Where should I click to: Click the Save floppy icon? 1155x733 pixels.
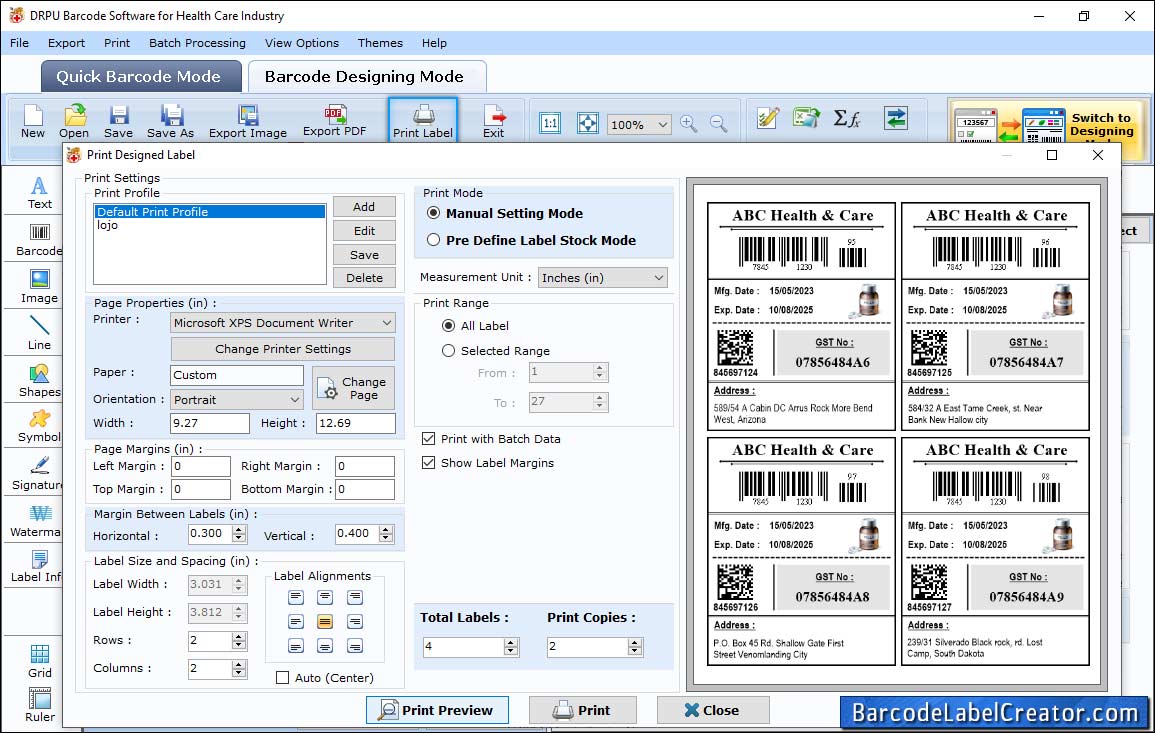click(118, 121)
